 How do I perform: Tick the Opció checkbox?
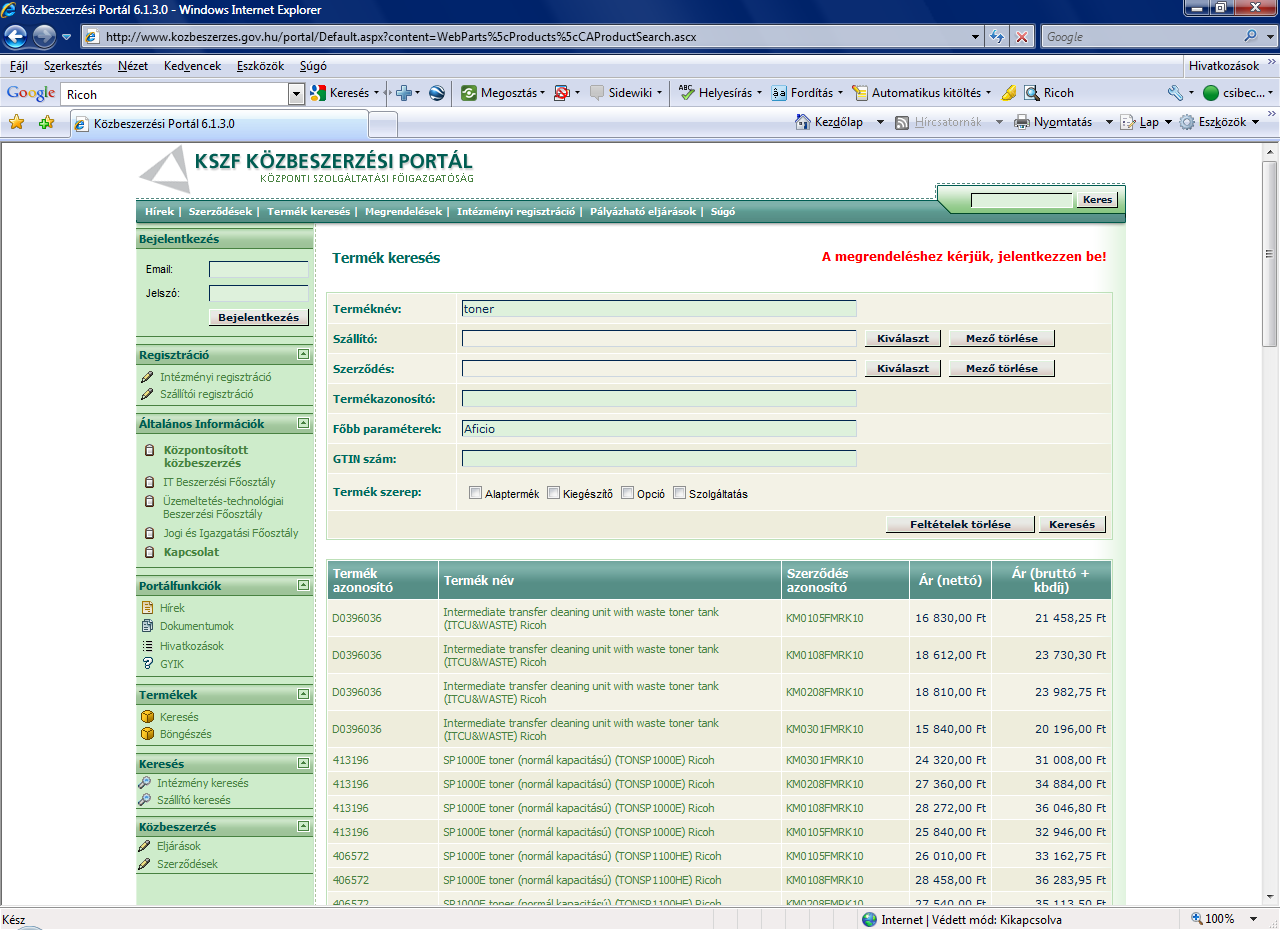[x=628, y=493]
